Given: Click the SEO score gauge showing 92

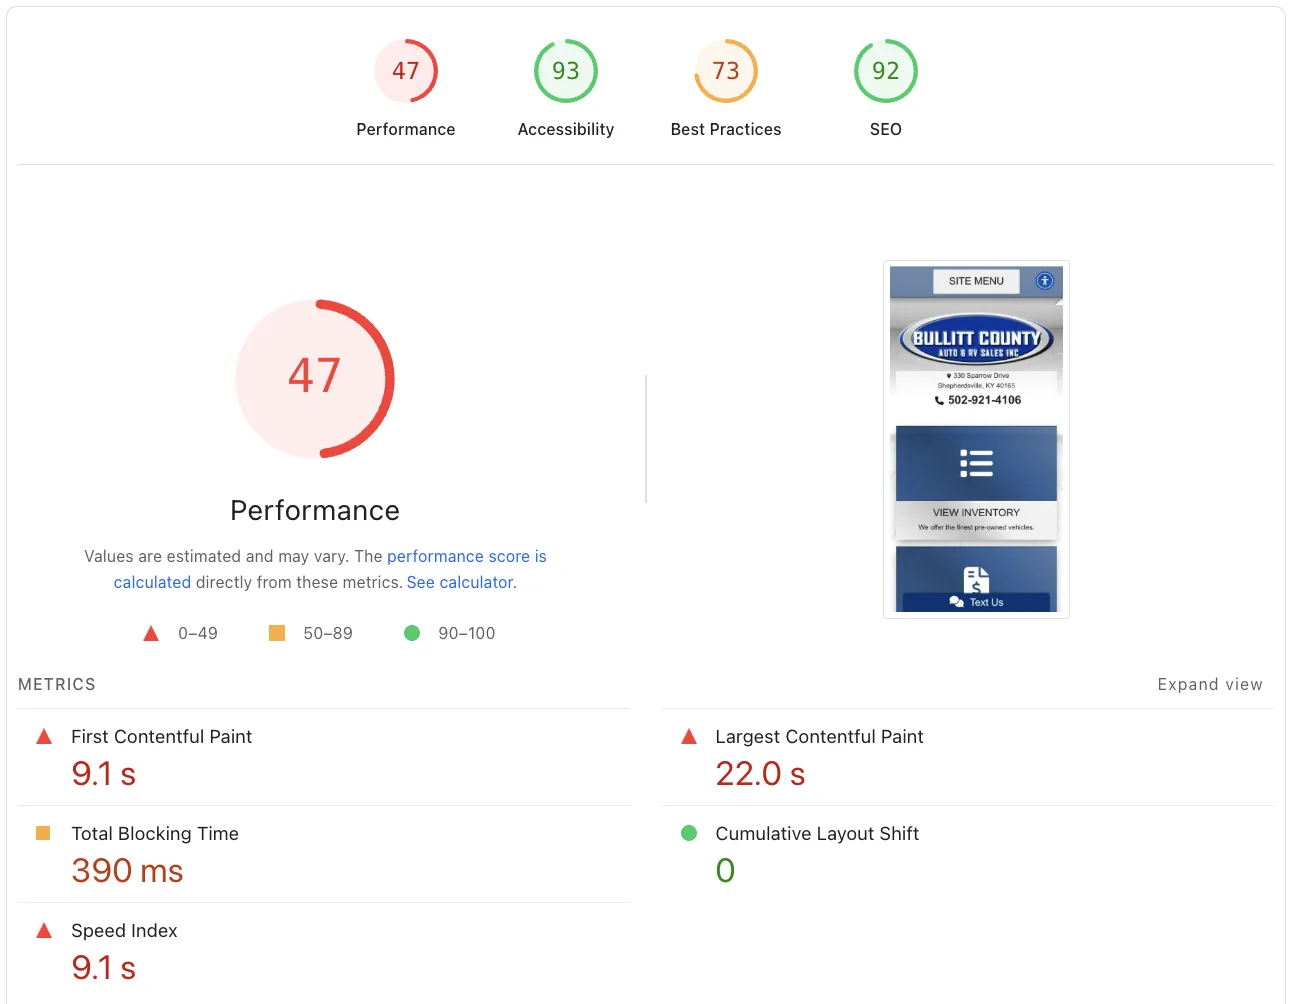Looking at the screenshot, I should pyautogui.click(x=886, y=71).
